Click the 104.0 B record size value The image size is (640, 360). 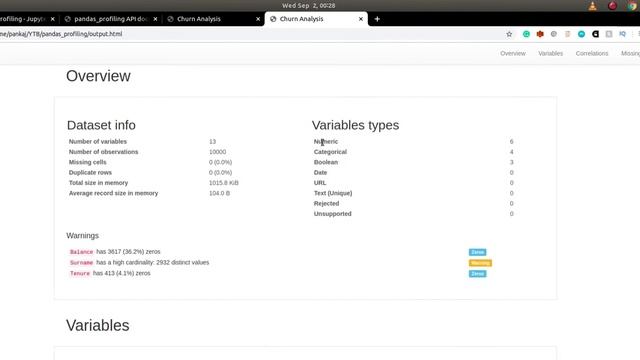tap(219, 193)
